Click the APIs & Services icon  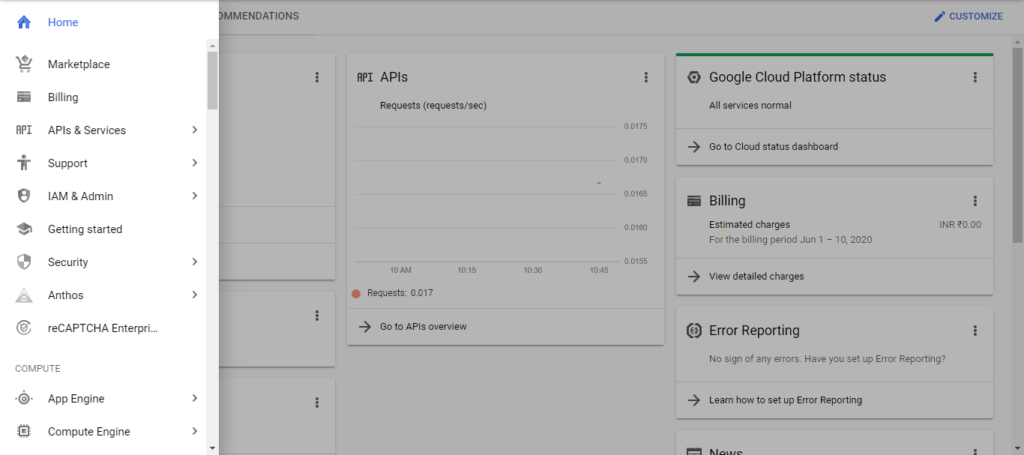coord(24,130)
